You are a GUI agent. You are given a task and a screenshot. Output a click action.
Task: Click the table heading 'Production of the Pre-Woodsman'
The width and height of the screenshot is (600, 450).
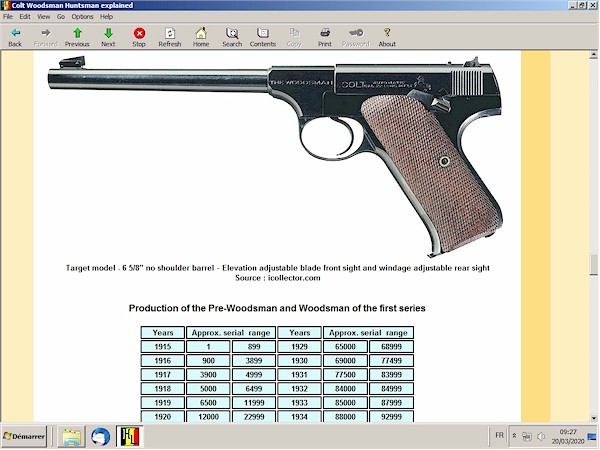277,308
